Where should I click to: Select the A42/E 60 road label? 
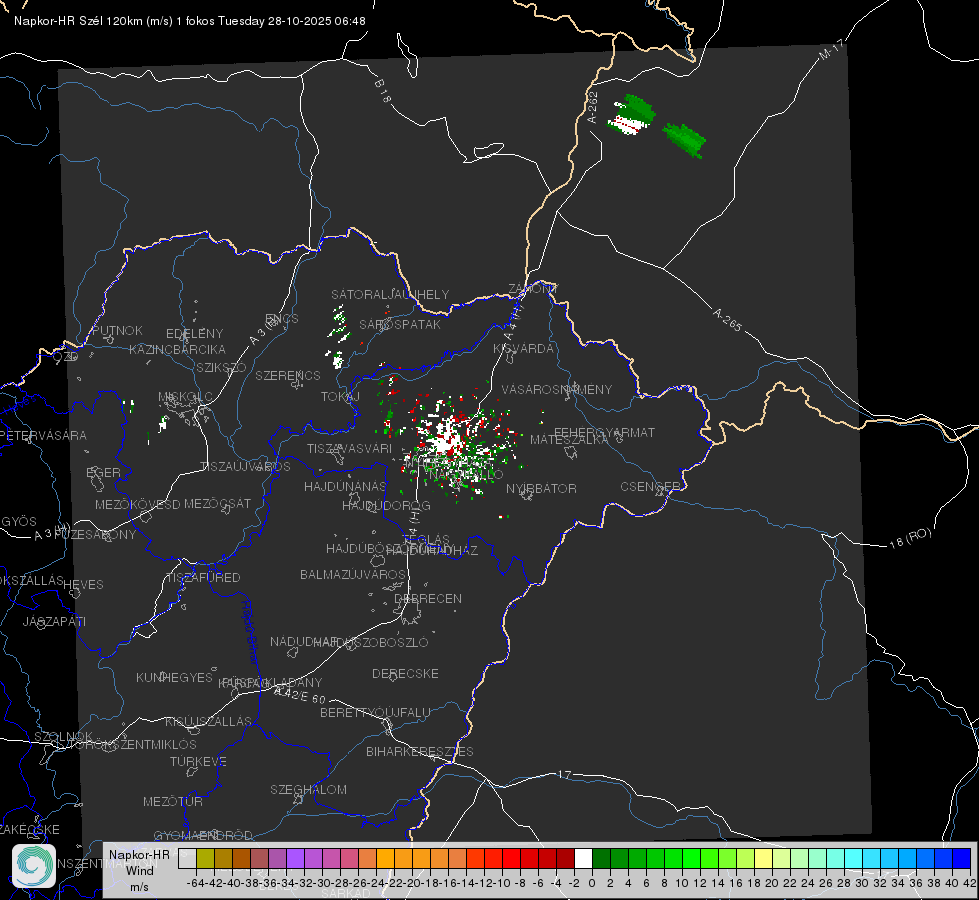[x=300, y=695]
